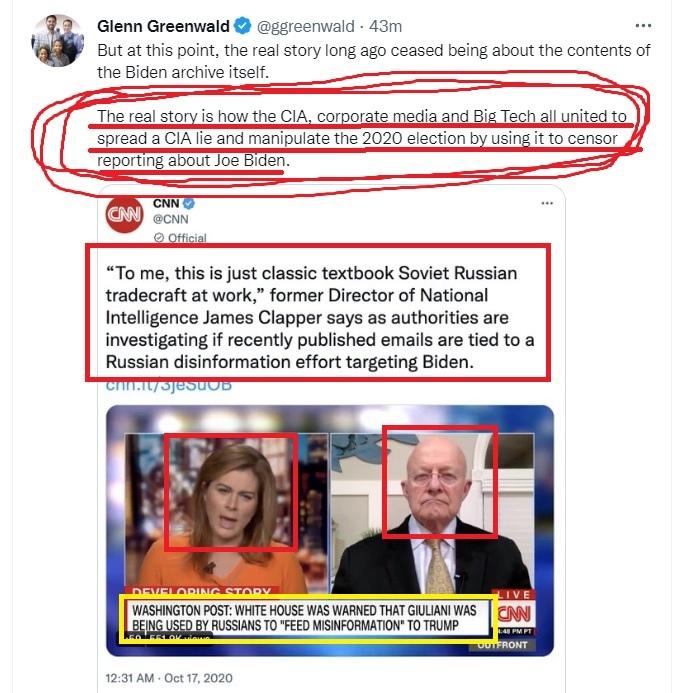Viewport: 676px width, 693px height.
Task: Open the 43m timestamp link
Action: [385, 27]
